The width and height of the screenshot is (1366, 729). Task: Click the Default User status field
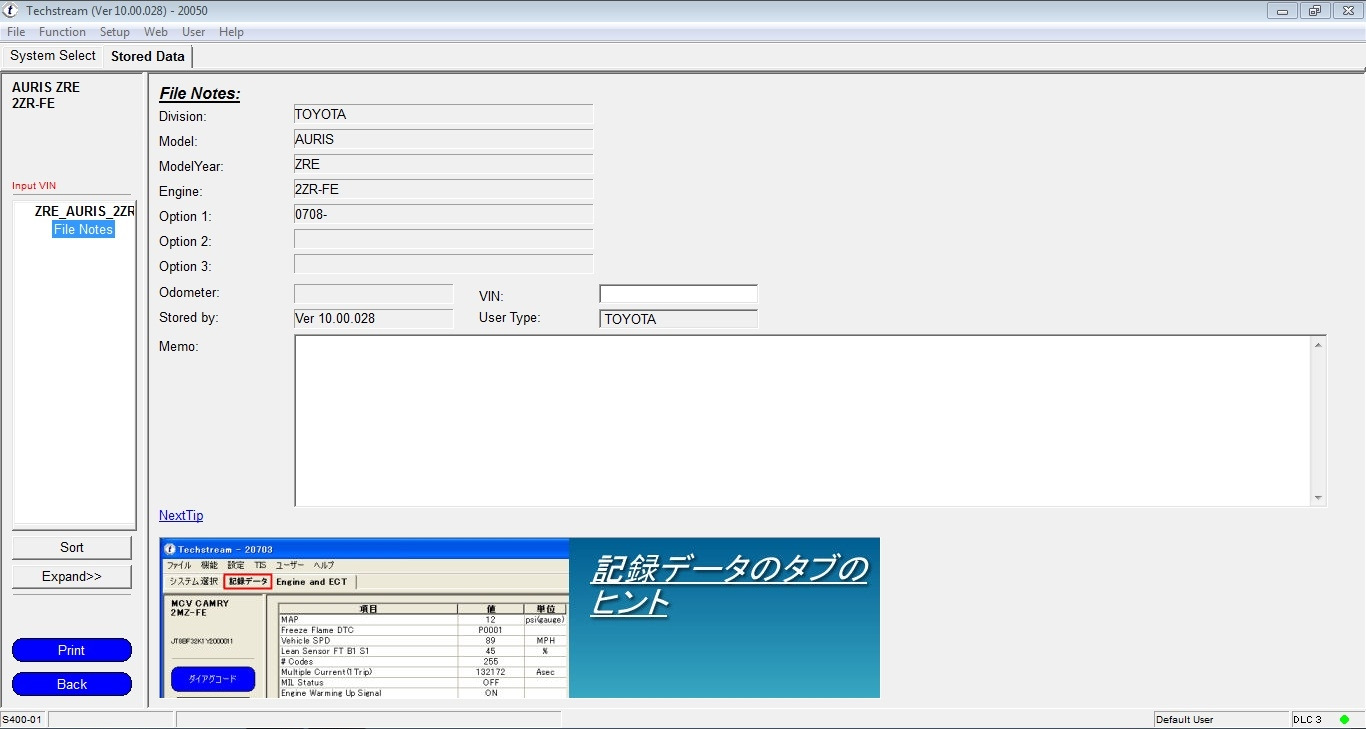tap(1221, 719)
